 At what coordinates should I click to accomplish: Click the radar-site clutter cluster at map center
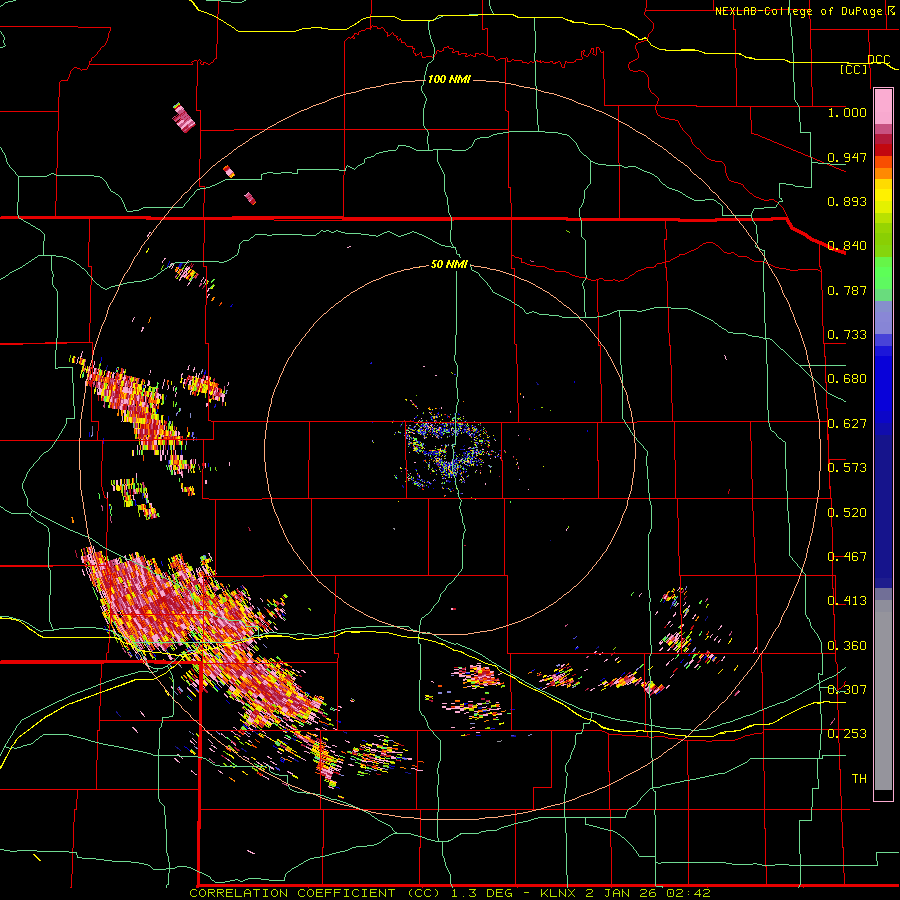point(451,451)
